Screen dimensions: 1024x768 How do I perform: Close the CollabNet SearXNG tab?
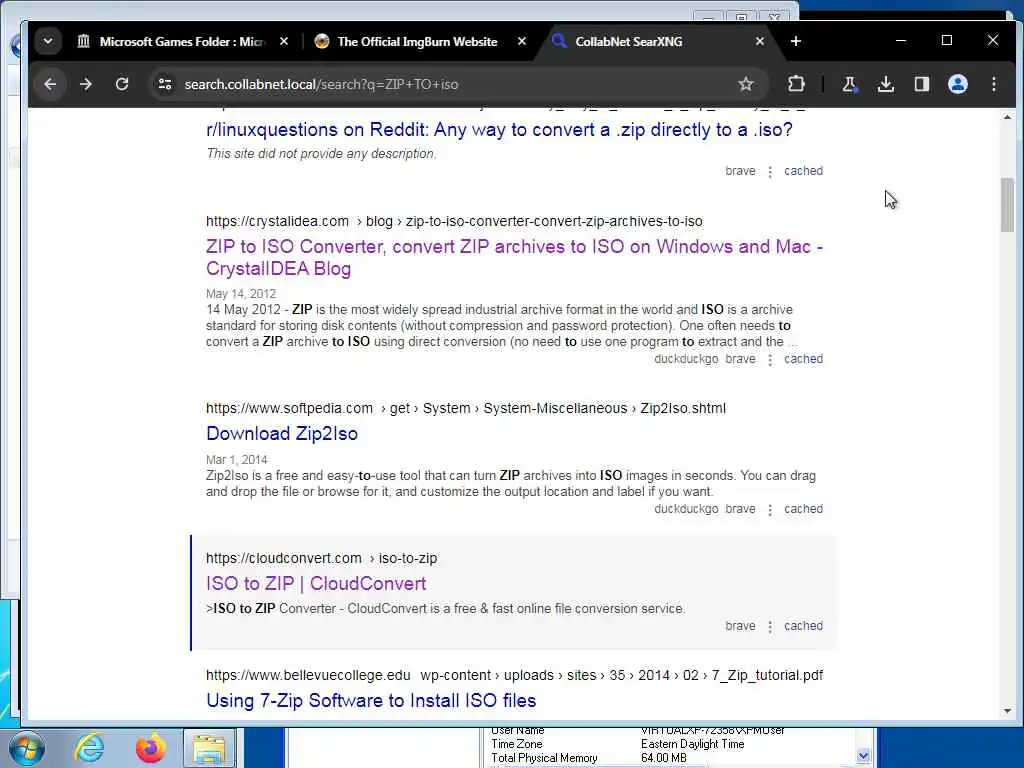760,41
